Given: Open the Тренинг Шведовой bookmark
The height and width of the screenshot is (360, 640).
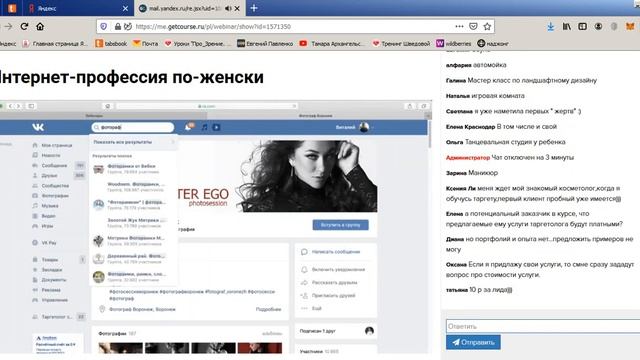Looking at the screenshot, I should (401, 43).
